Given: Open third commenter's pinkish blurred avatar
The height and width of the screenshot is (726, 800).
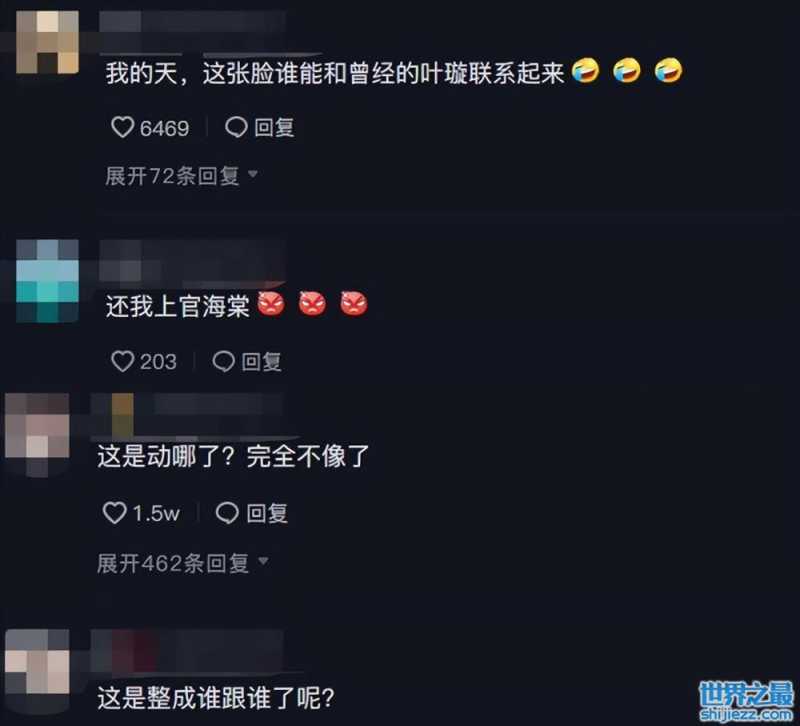Looking at the screenshot, I should coord(37,434).
